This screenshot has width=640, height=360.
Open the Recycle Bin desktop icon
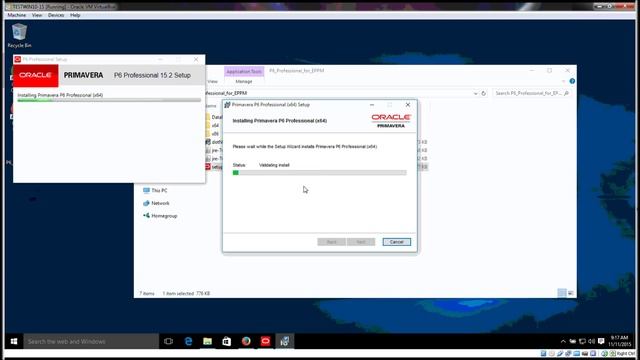point(19,36)
